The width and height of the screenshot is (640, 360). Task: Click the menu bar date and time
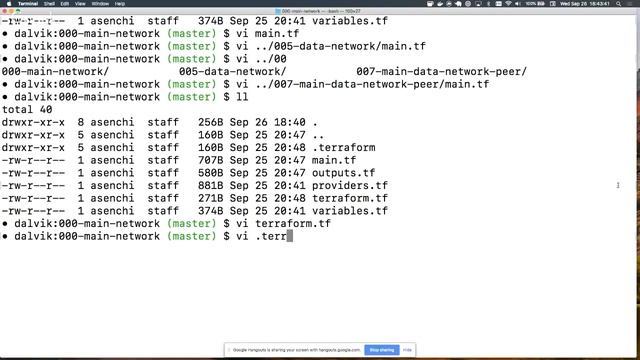tap(584, 4)
